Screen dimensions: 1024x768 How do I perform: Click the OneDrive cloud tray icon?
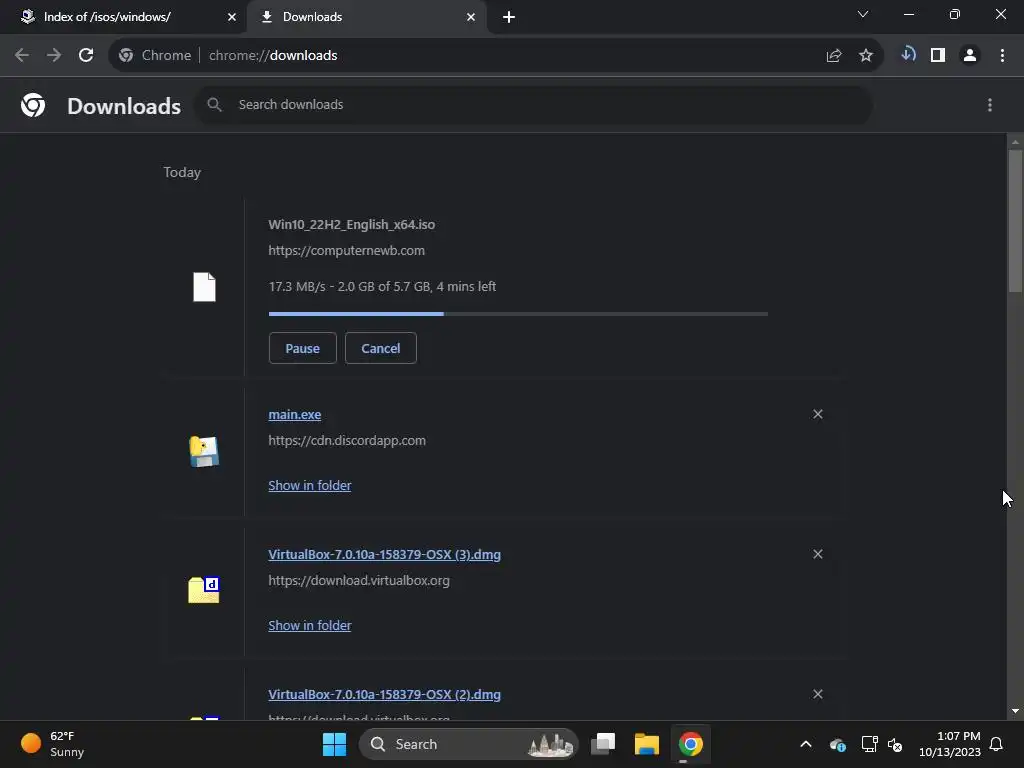click(838, 744)
